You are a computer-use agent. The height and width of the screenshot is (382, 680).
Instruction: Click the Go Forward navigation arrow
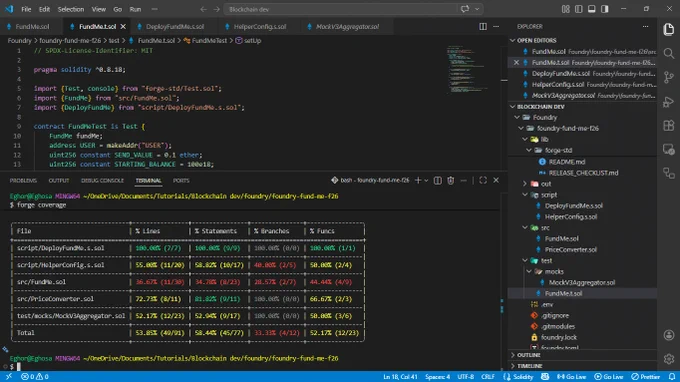tap(216, 9)
